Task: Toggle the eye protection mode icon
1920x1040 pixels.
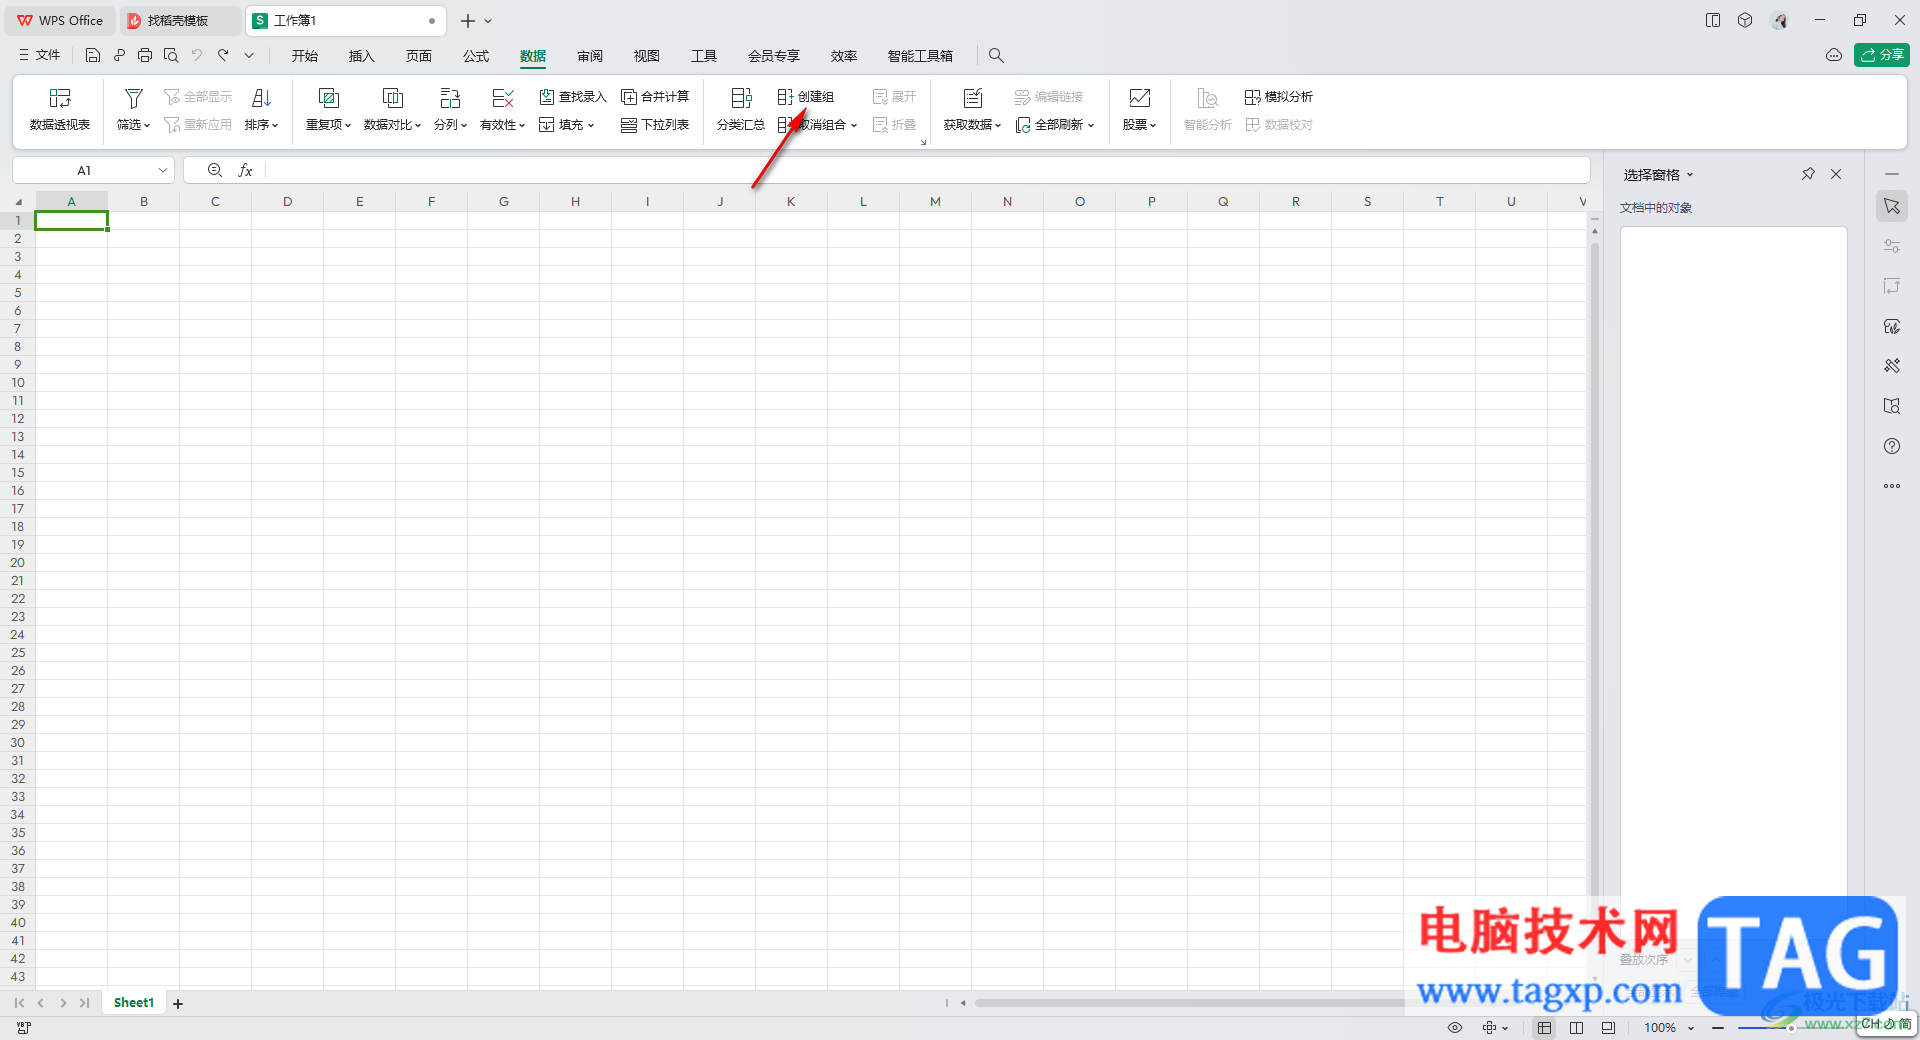Action: click(x=1455, y=1027)
